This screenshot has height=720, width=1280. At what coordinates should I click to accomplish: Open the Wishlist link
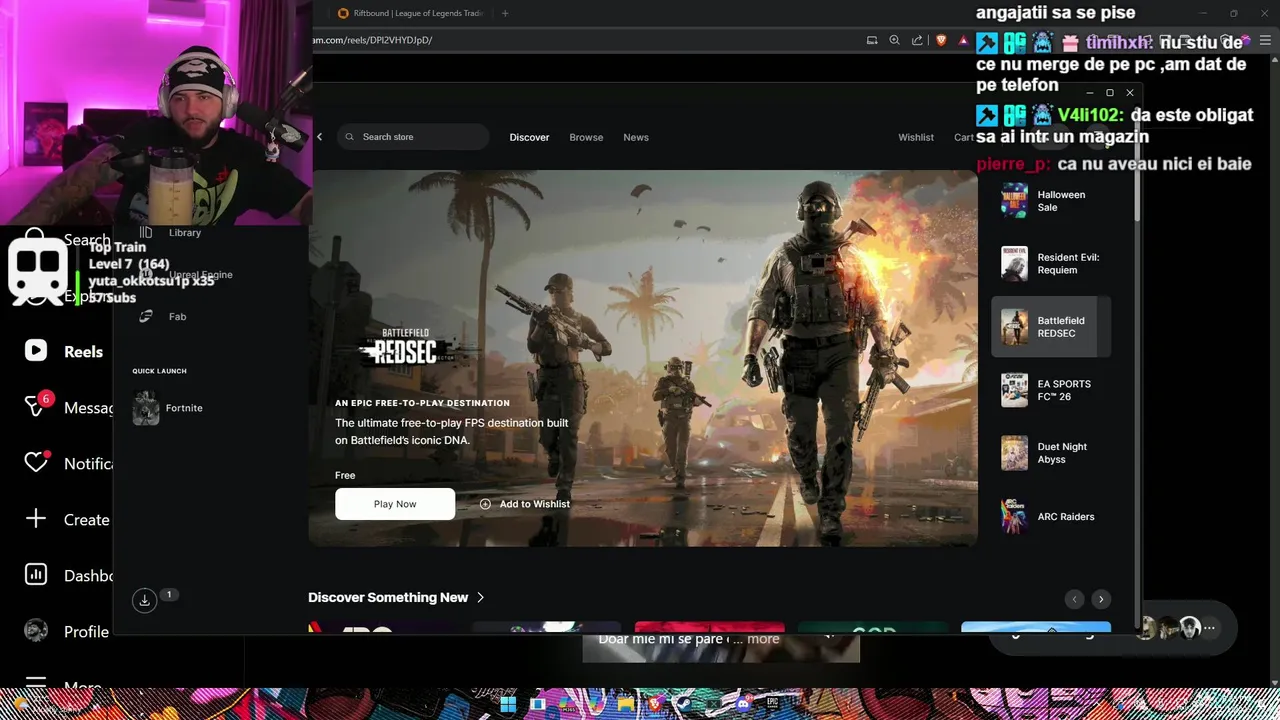pyautogui.click(x=916, y=137)
